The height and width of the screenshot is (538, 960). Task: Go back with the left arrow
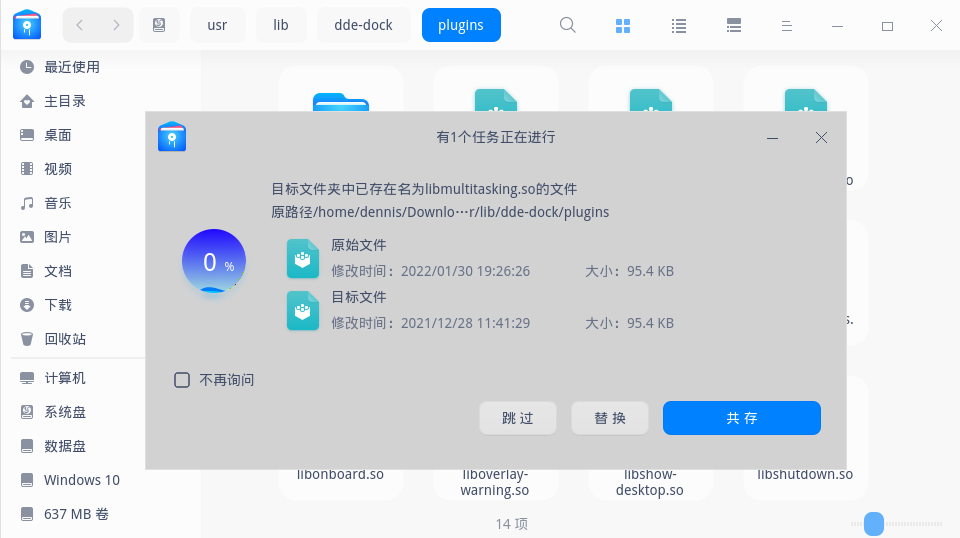(x=80, y=25)
